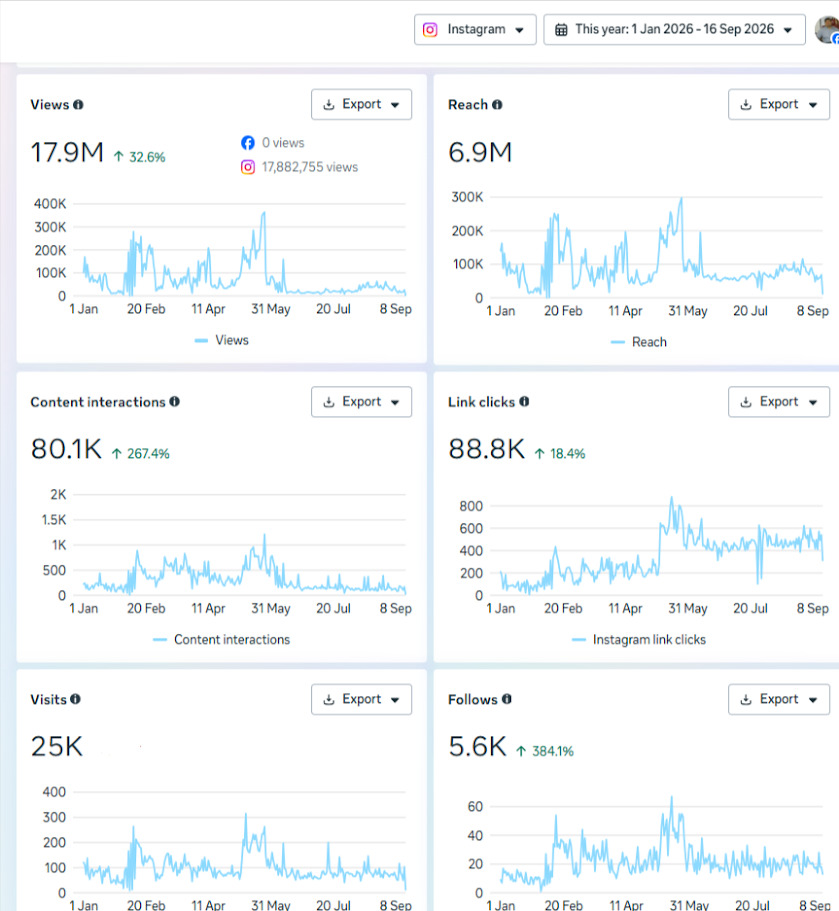
Task: Click the download icon in Reach Export
Action: coord(746,105)
